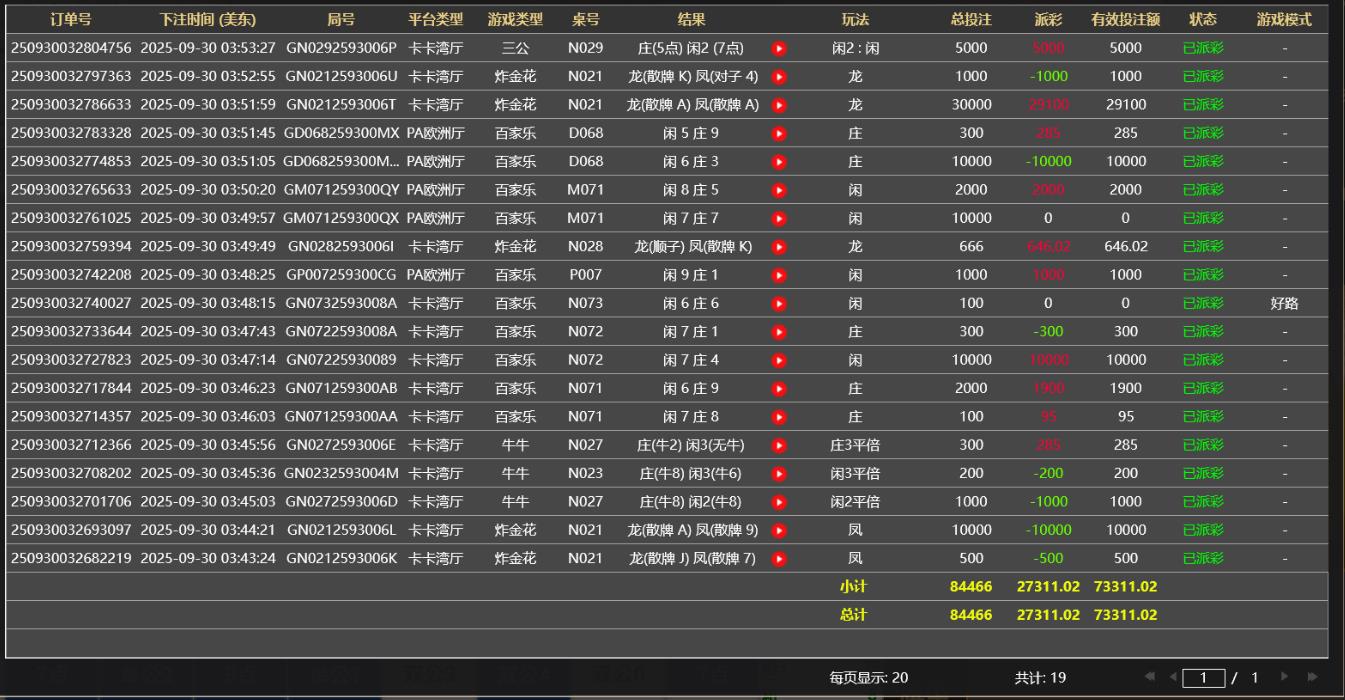Select the truncated round number GD068259300M...

(x=341, y=161)
